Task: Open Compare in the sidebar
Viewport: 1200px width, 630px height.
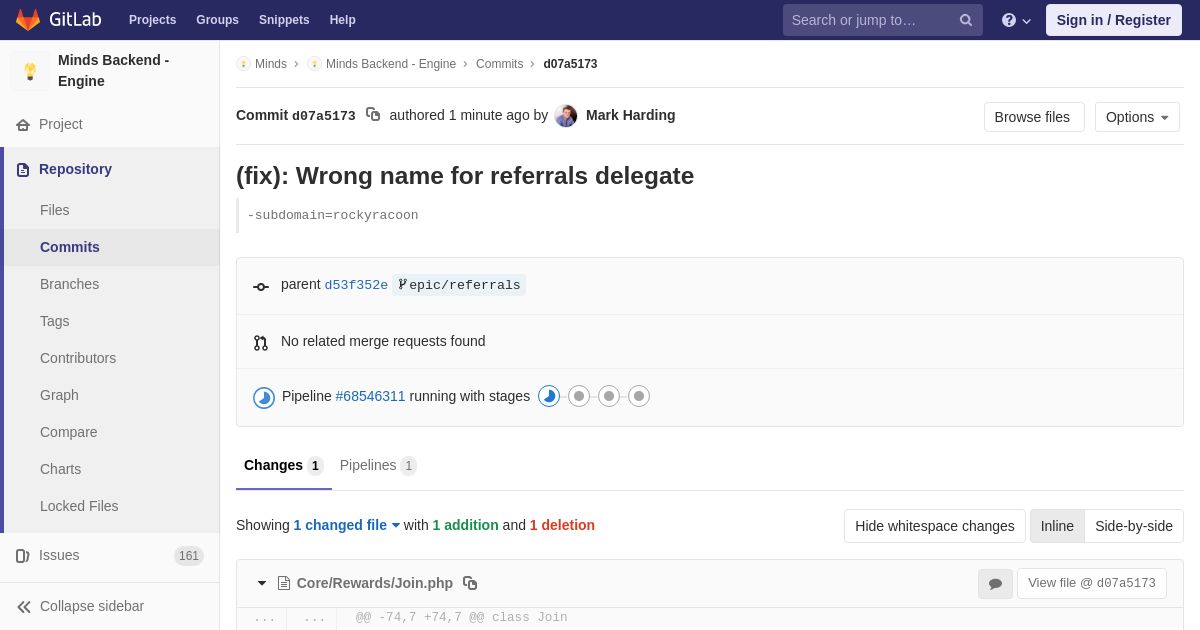Action: [x=110, y=432]
